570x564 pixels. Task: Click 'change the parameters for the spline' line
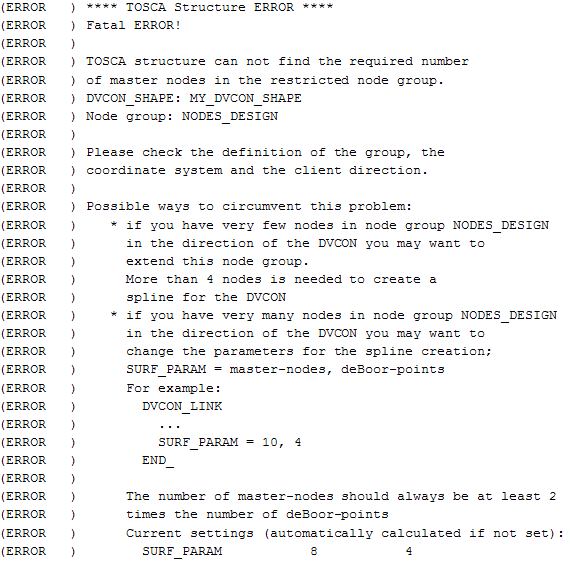[309, 352]
